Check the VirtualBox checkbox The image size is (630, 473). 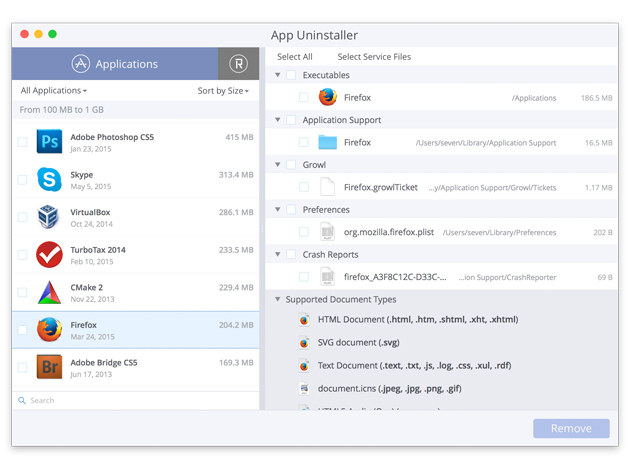[22, 217]
